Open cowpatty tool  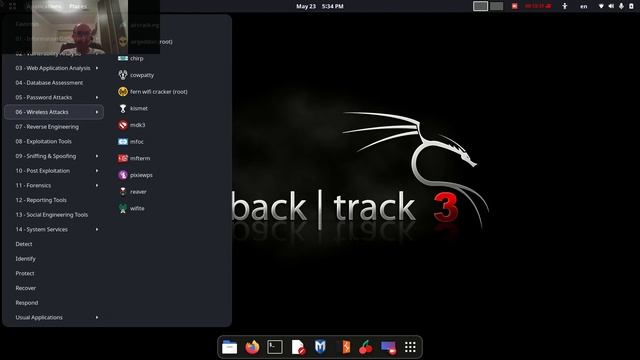(136, 75)
